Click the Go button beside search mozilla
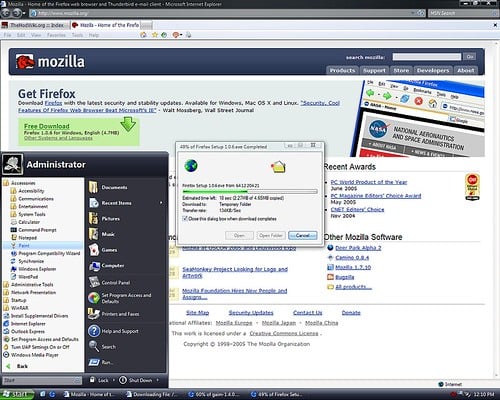Screen dimensions: 500x400 click(x=470, y=57)
